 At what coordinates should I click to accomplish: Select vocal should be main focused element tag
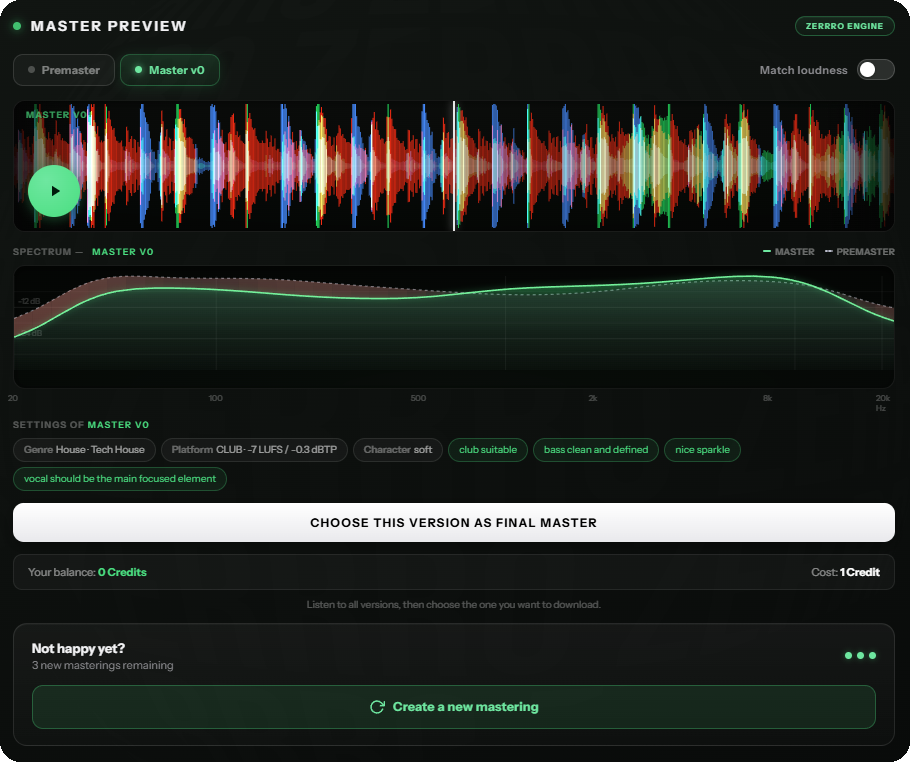tap(120, 479)
